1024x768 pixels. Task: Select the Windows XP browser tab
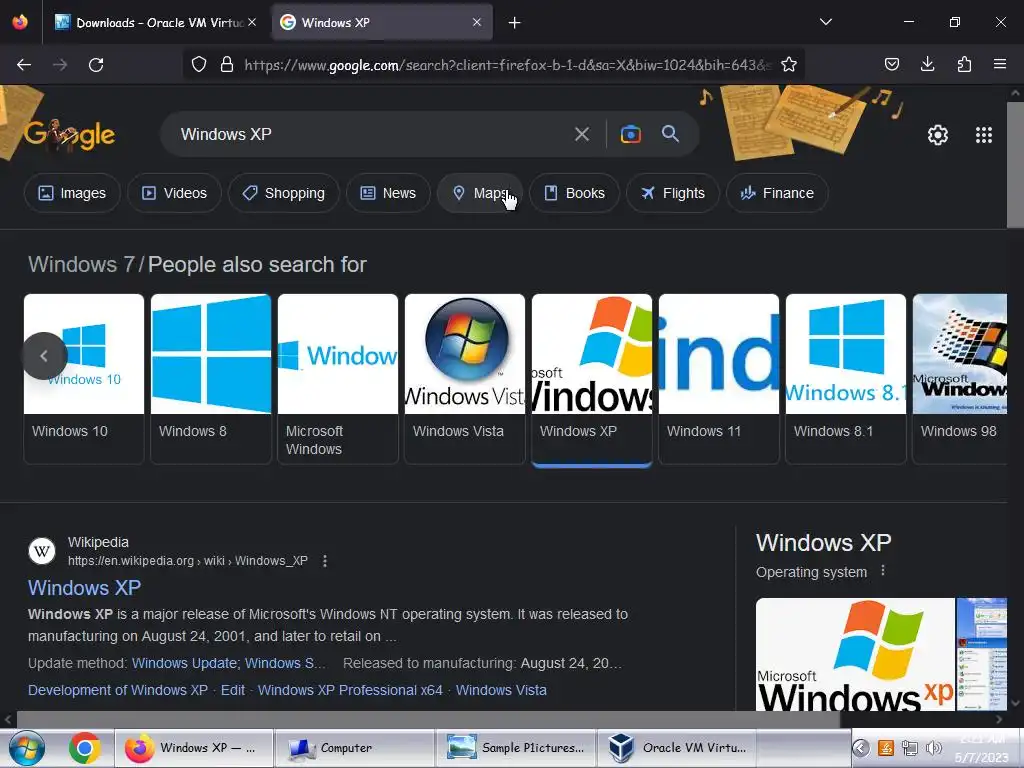[x=381, y=23]
